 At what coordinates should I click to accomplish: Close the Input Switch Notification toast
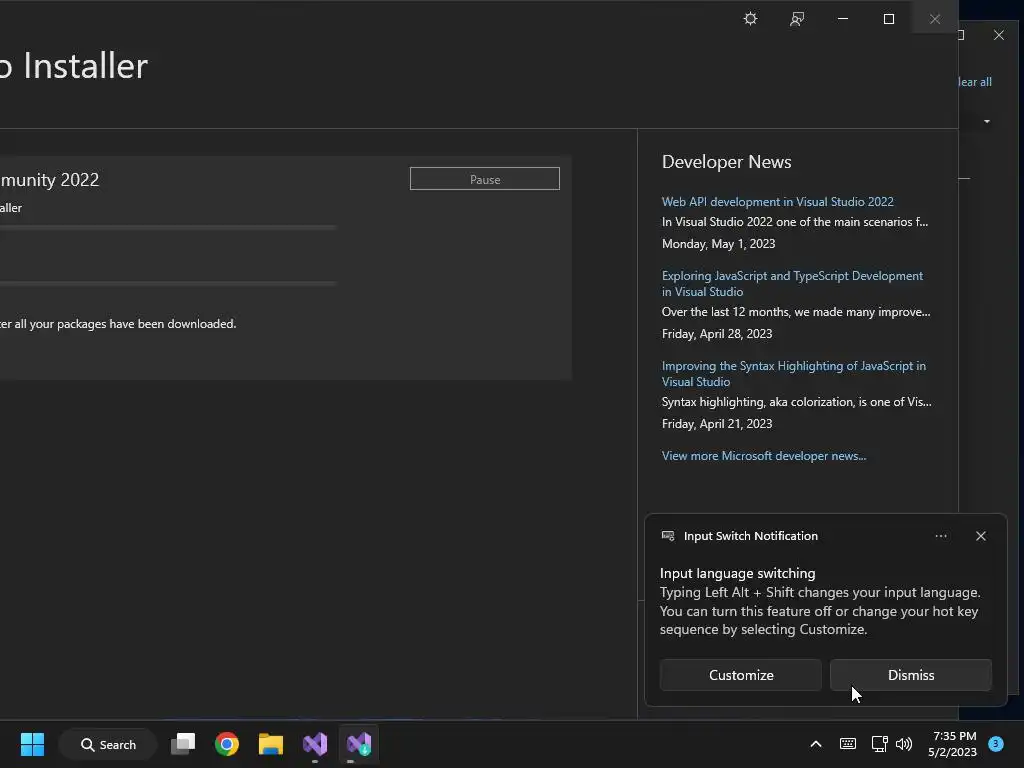(x=981, y=536)
